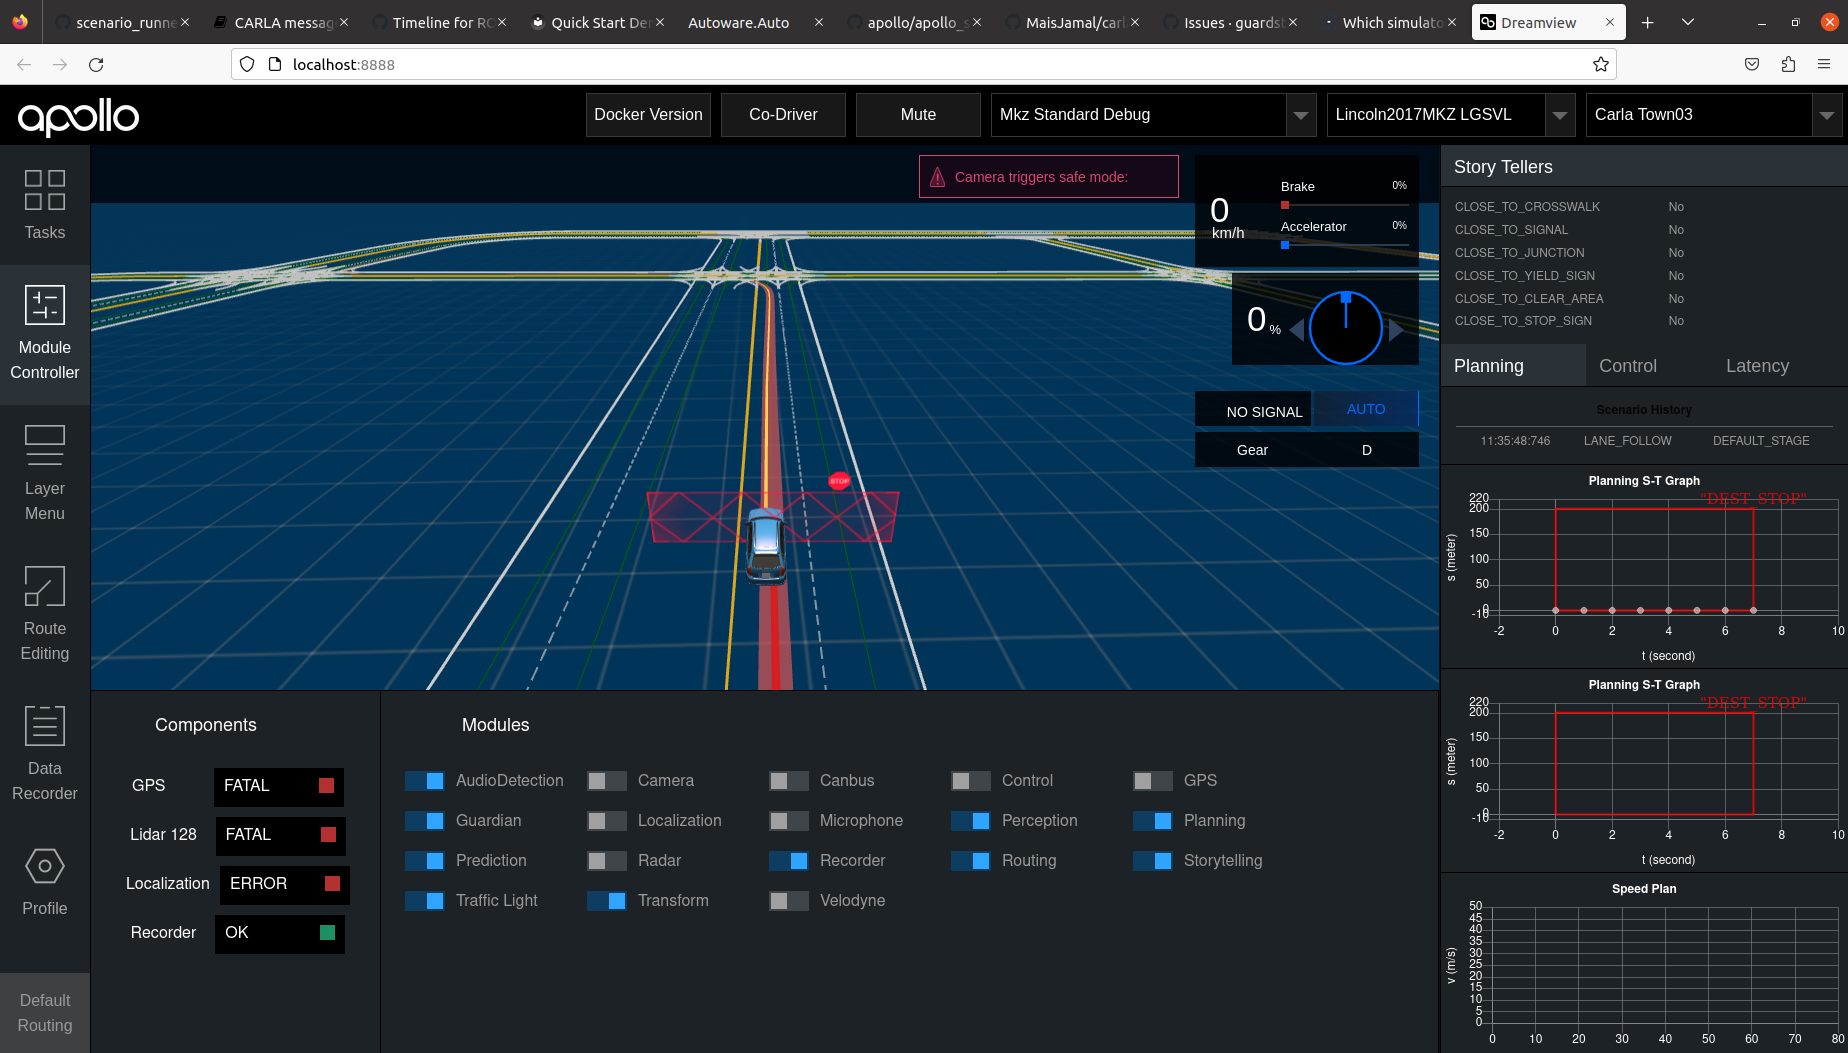Screen dimensions: 1848x1053
Task: Click the Mute button
Action: click(917, 114)
